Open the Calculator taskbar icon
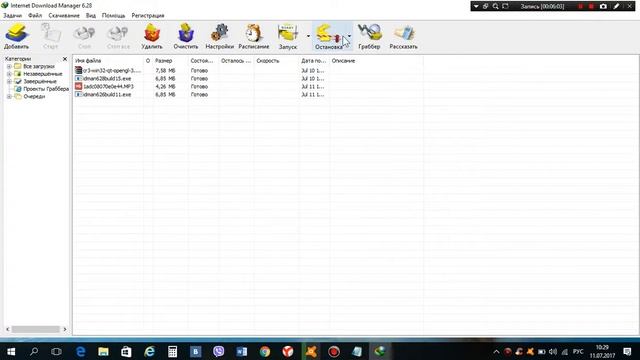This screenshot has width=640, height=360. (x=172, y=351)
